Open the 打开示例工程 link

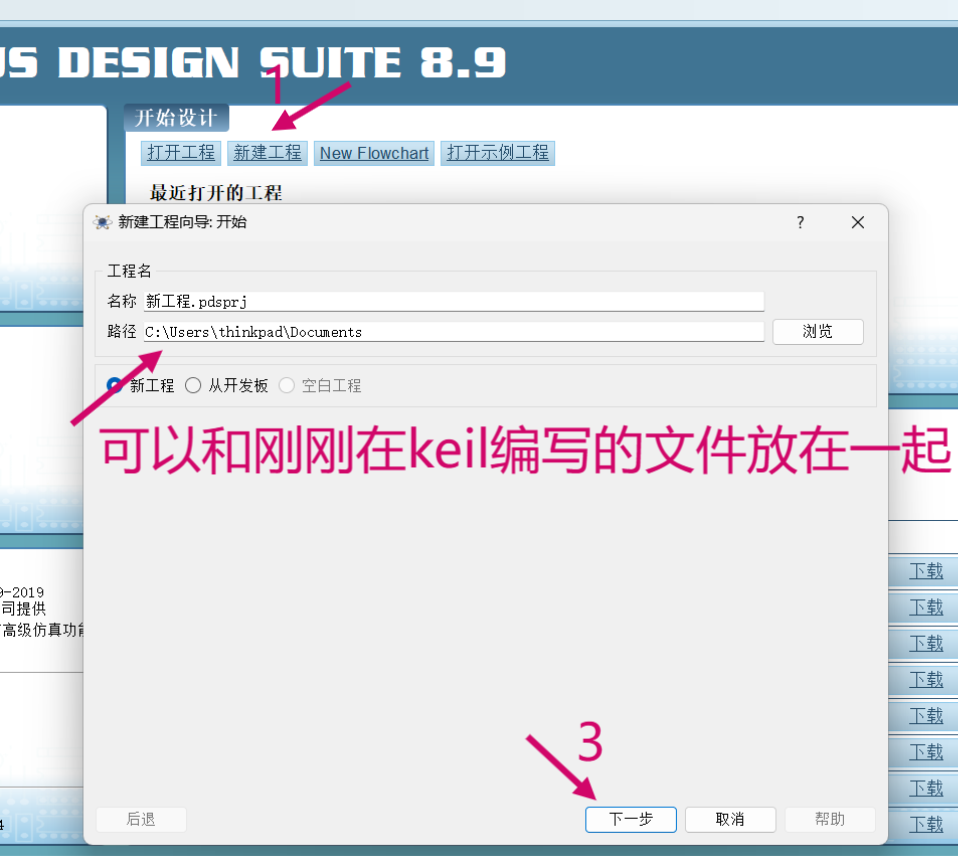(x=497, y=153)
